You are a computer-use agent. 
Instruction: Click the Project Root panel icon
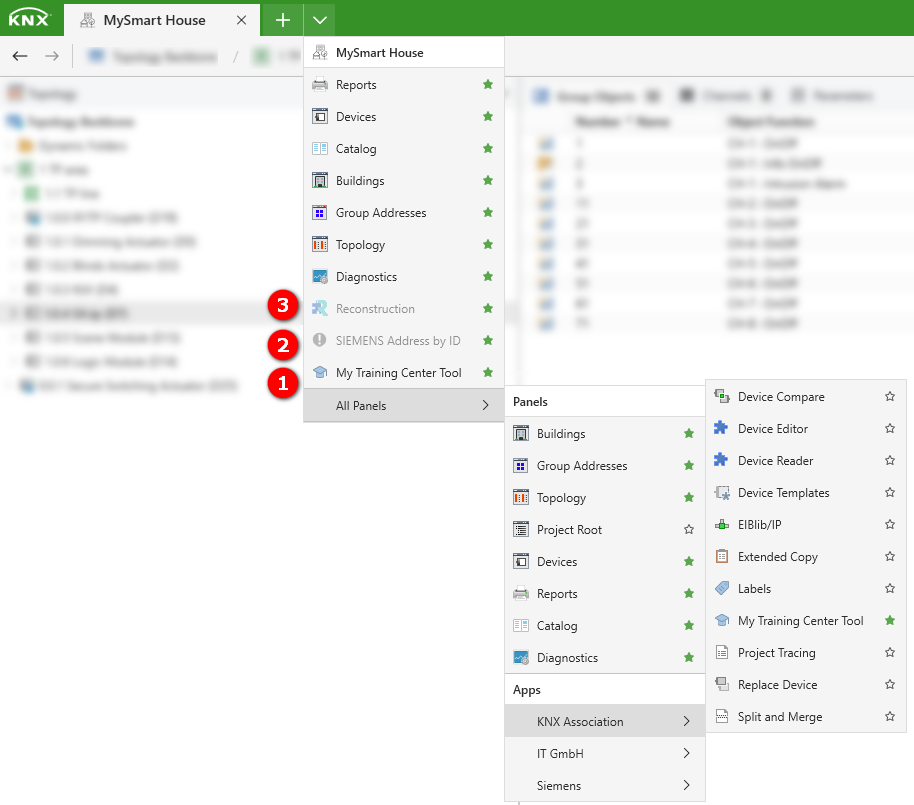[x=521, y=529]
